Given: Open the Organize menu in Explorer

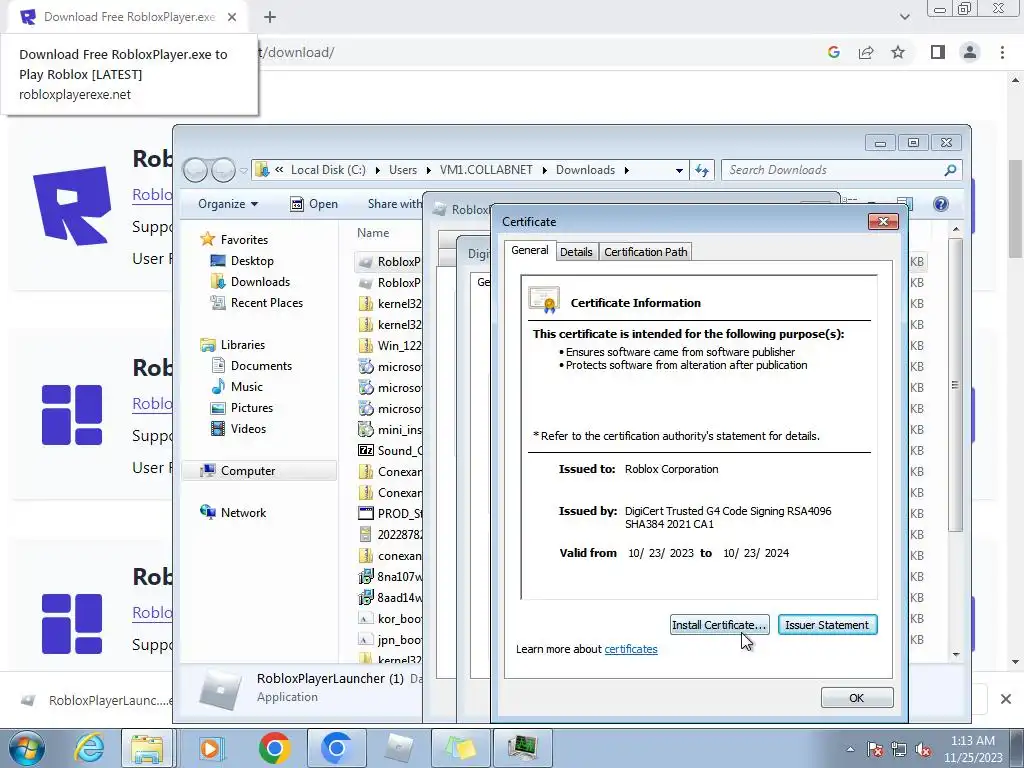Looking at the screenshot, I should 228,204.
